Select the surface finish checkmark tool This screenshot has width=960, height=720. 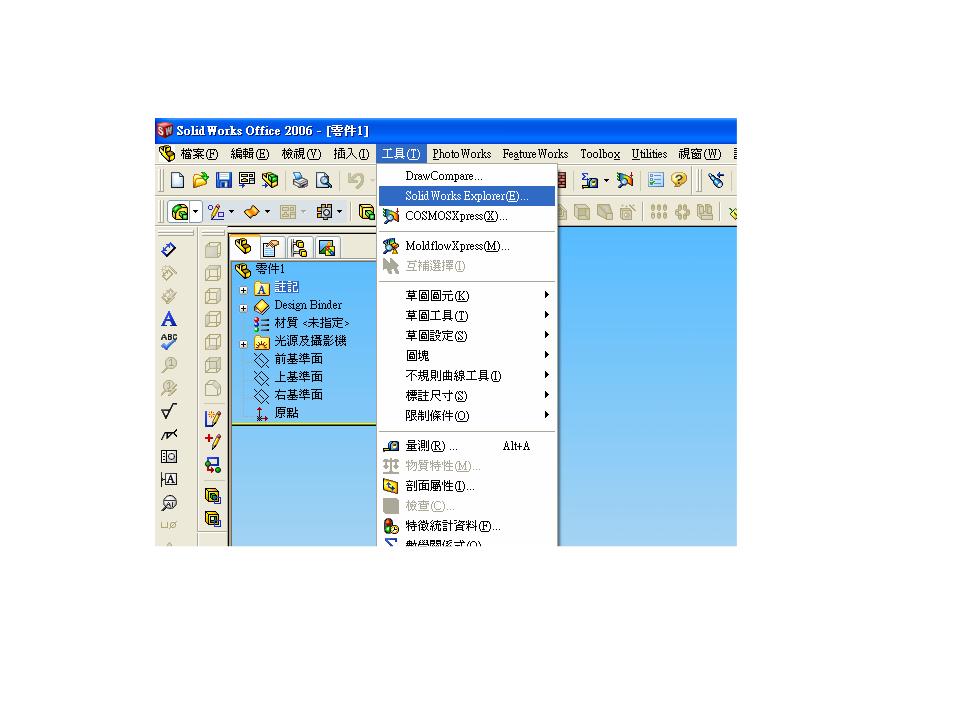click(169, 411)
